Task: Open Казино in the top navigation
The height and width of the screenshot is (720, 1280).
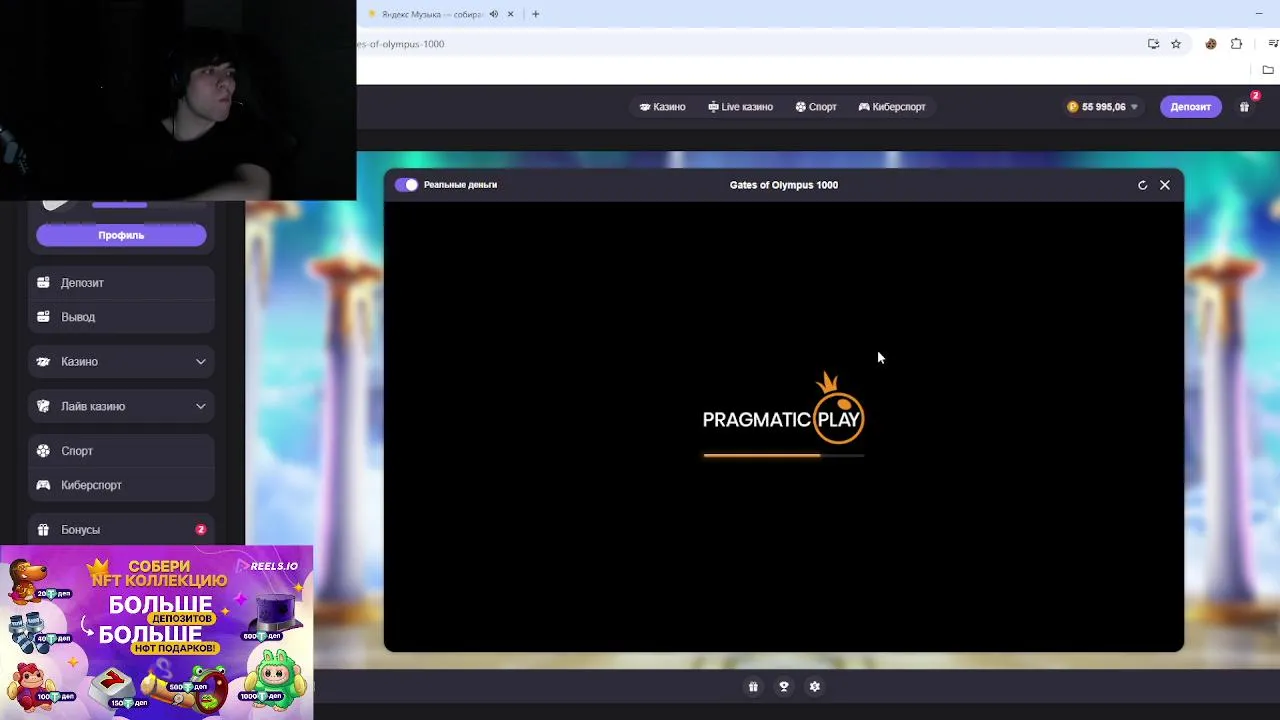Action: [x=662, y=107]
